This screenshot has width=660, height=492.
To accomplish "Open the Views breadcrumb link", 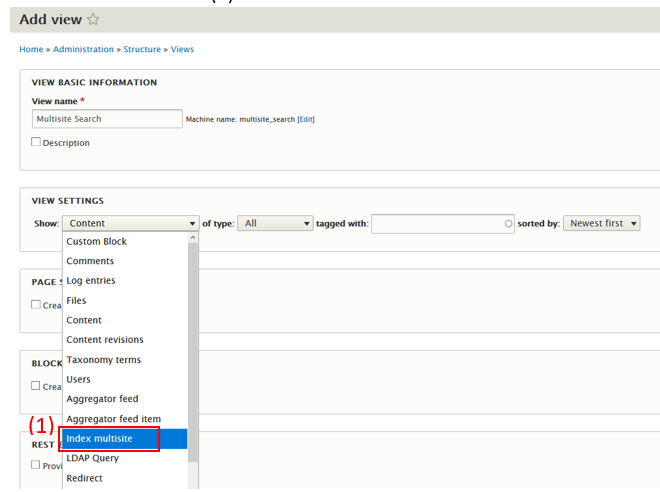I will tap(182, 49).
